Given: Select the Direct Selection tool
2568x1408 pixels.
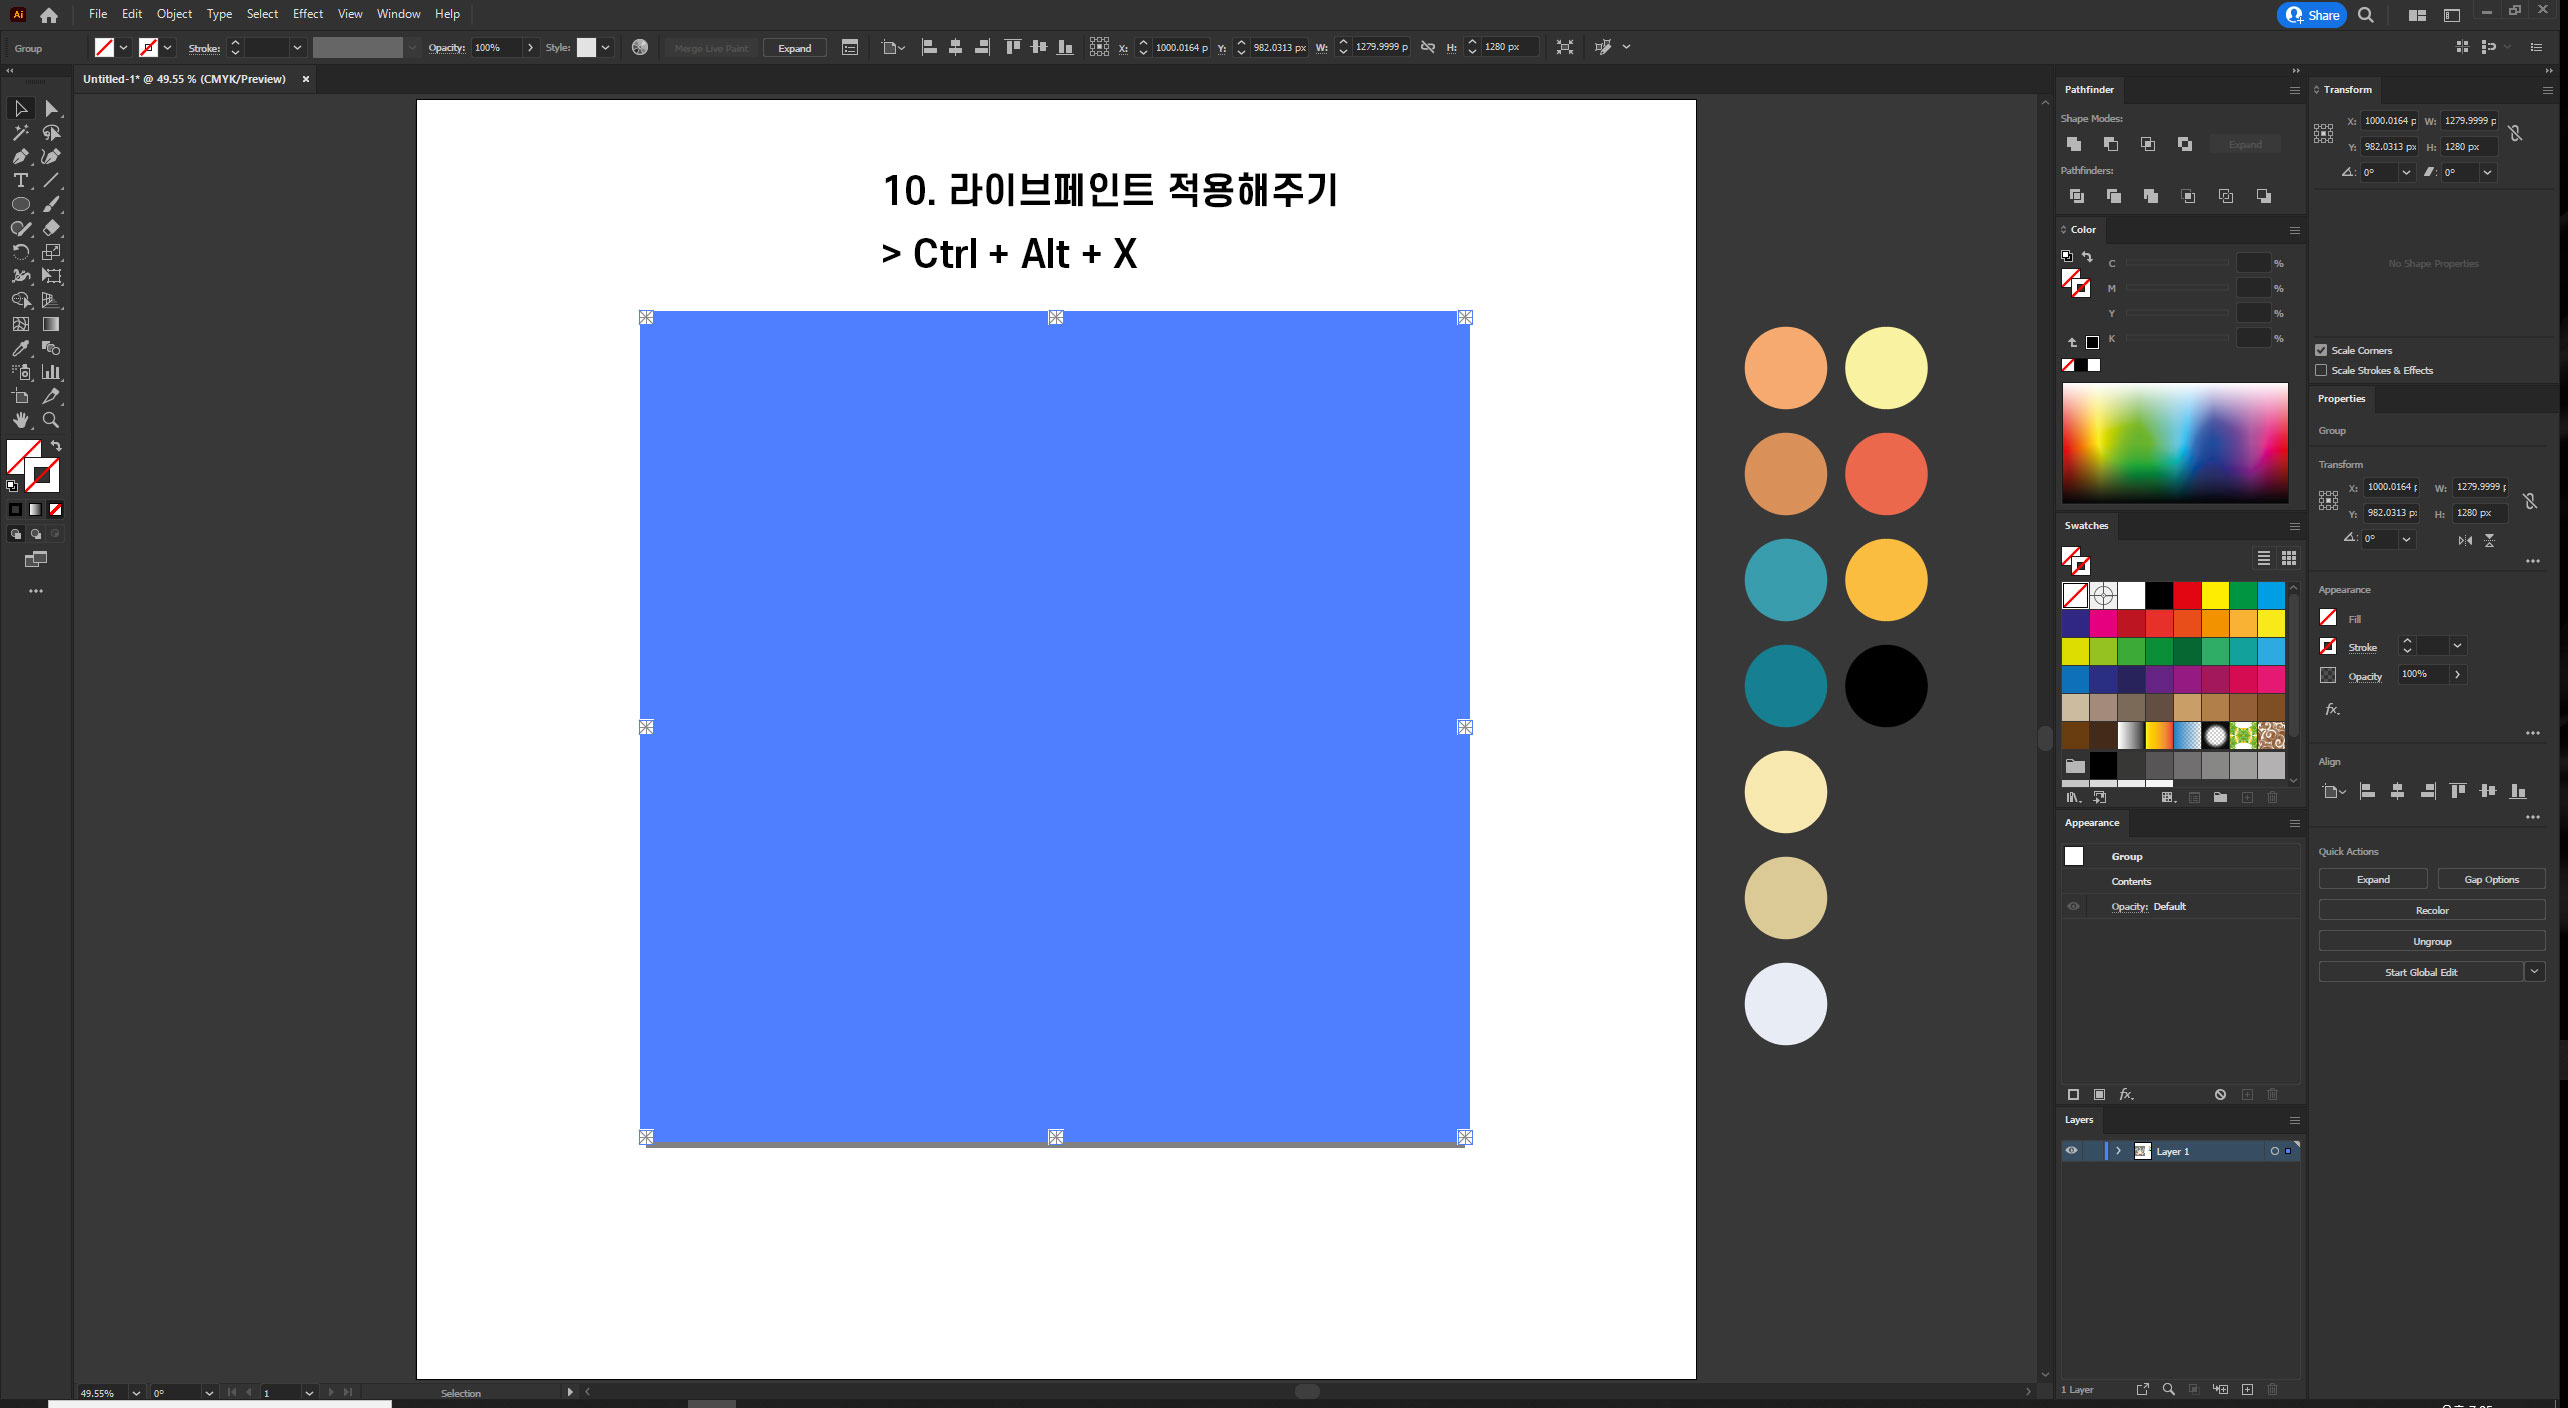Looking at the screenshot, I should click(51, 108).
